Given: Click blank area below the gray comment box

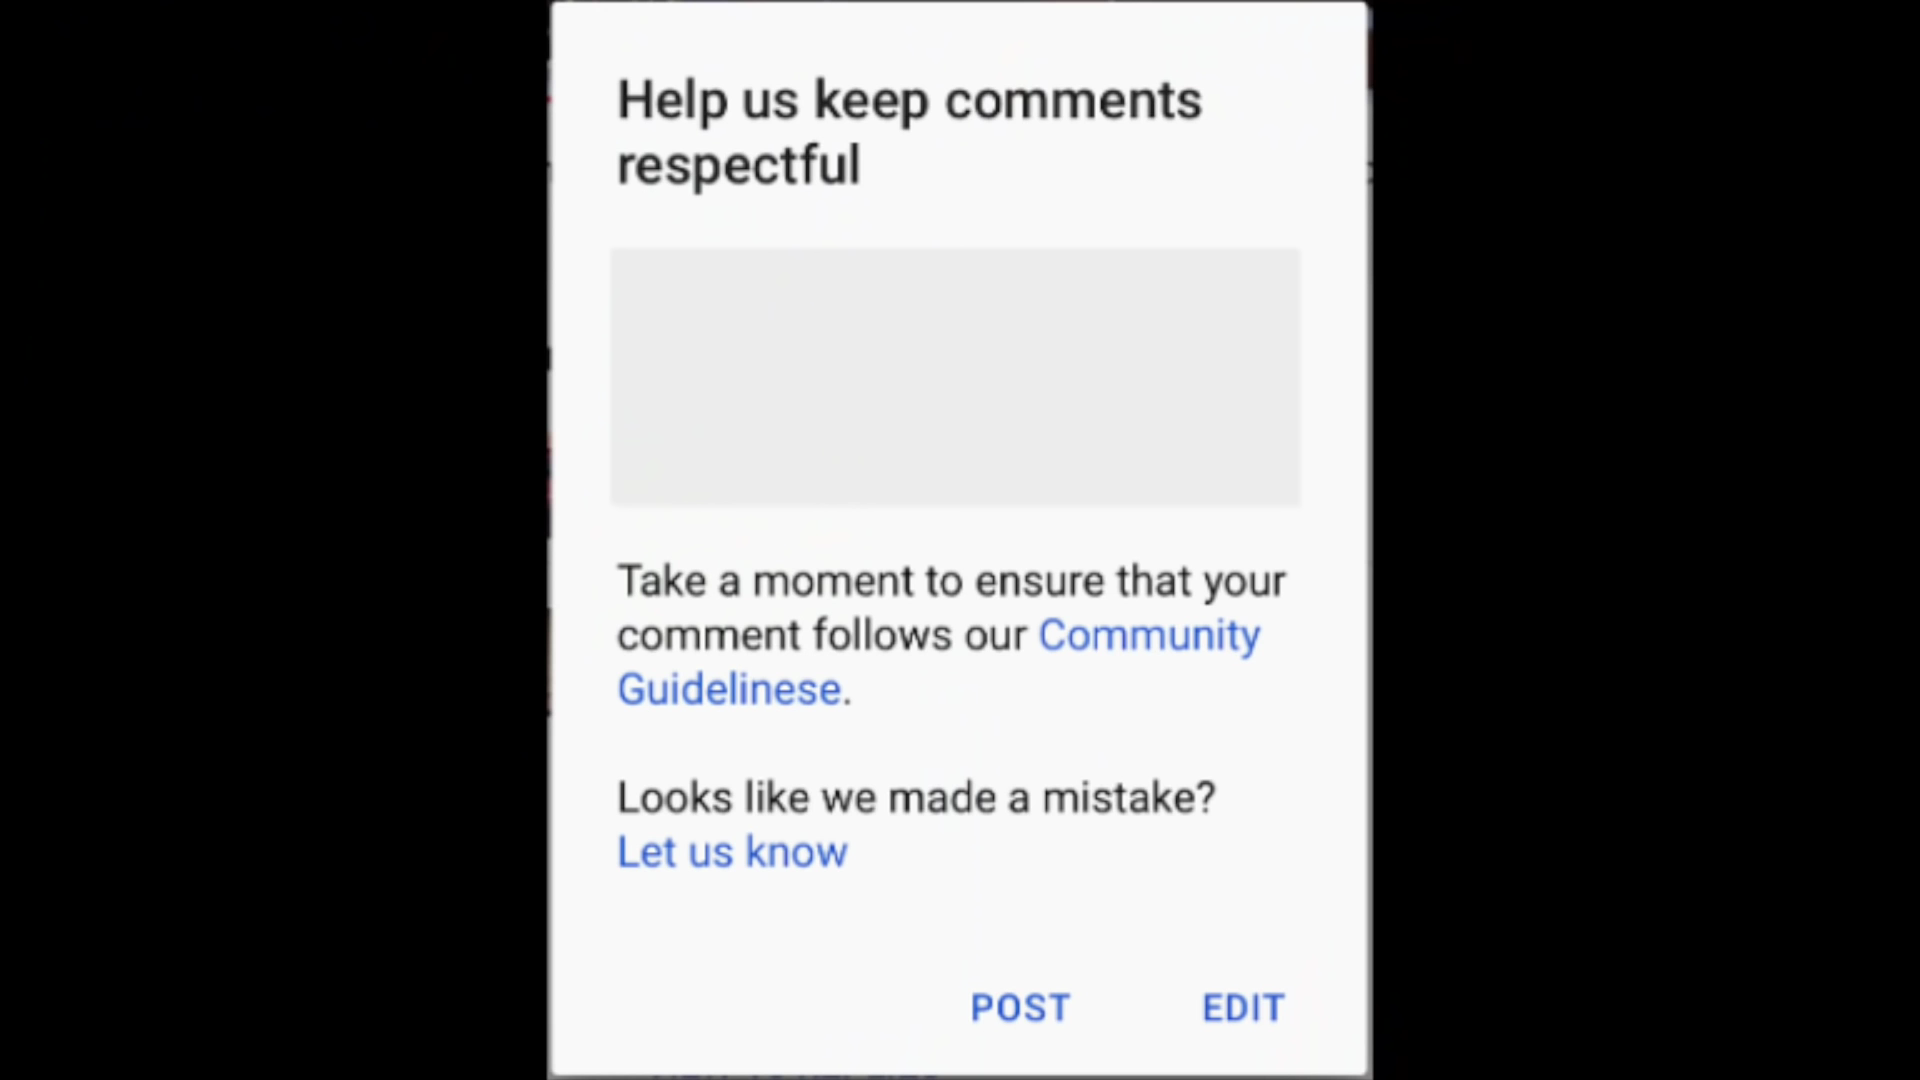Looking at the screenshot, I should [955, 532].
